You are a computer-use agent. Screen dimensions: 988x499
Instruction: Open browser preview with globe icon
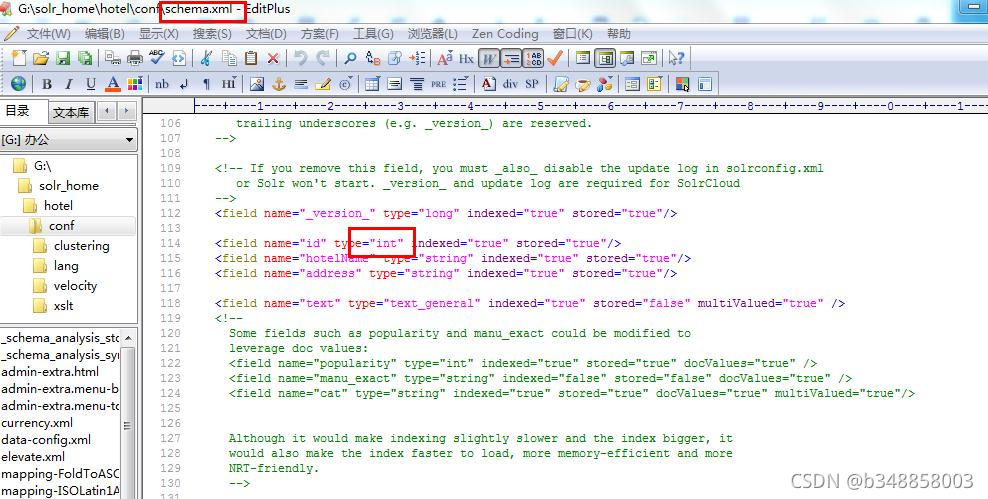(19, 83)
